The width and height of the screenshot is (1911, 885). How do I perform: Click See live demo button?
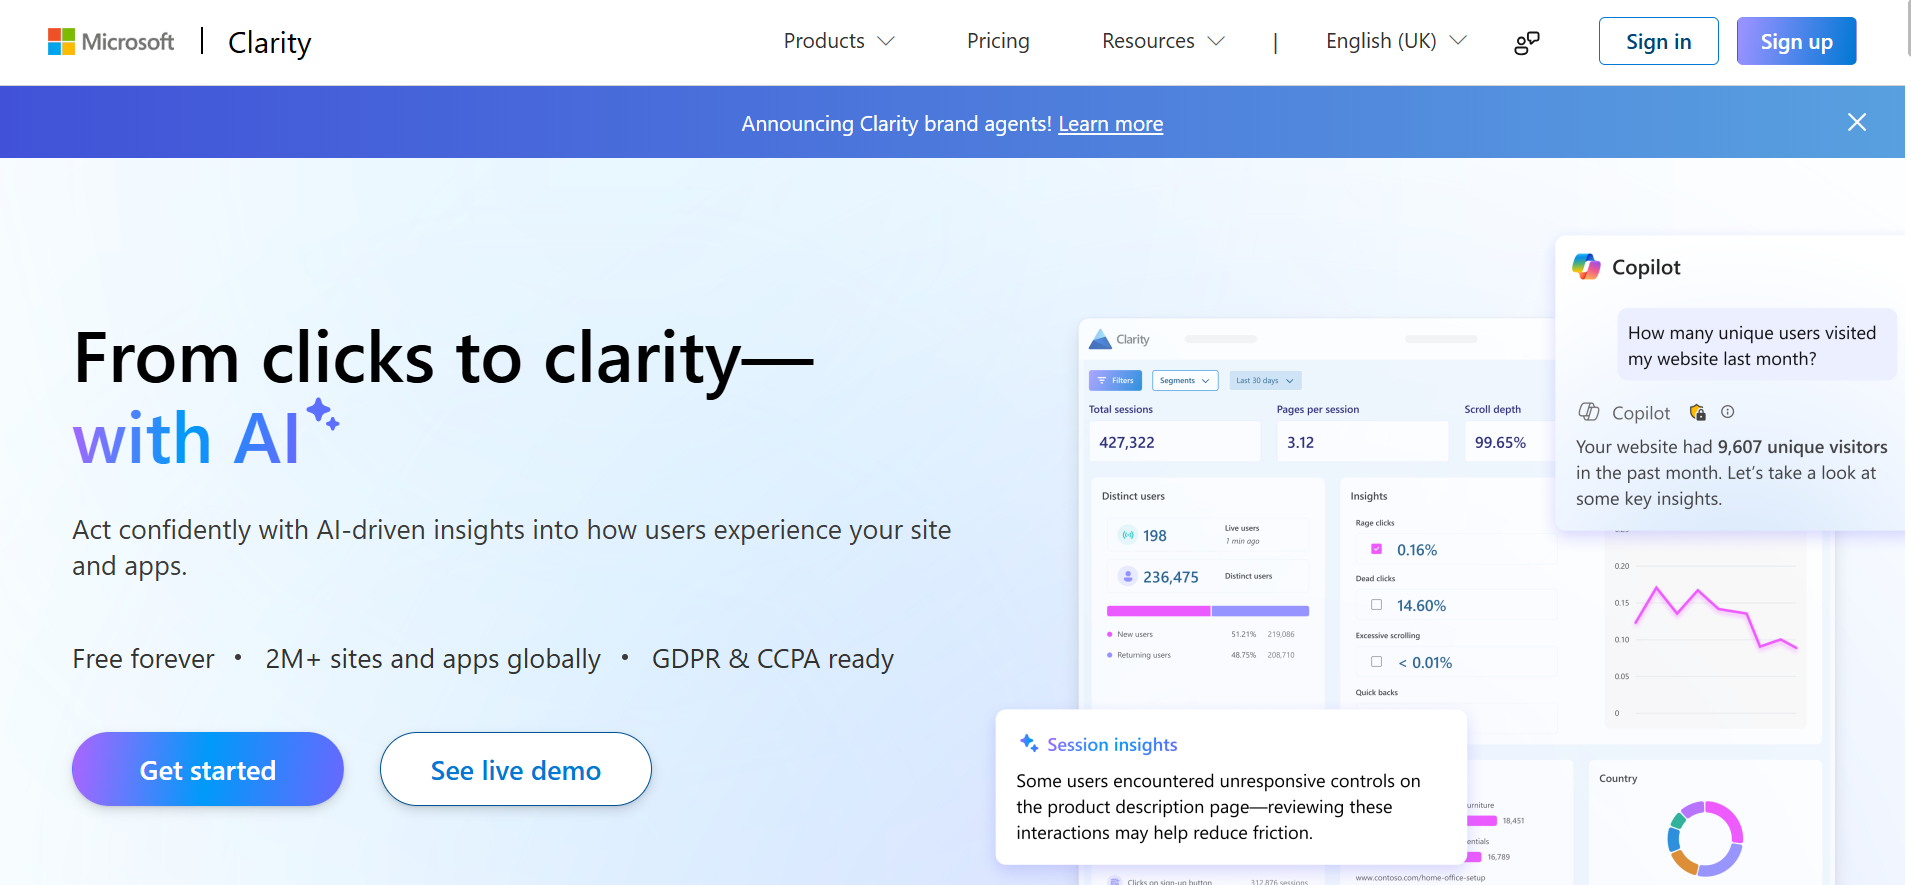516,769
